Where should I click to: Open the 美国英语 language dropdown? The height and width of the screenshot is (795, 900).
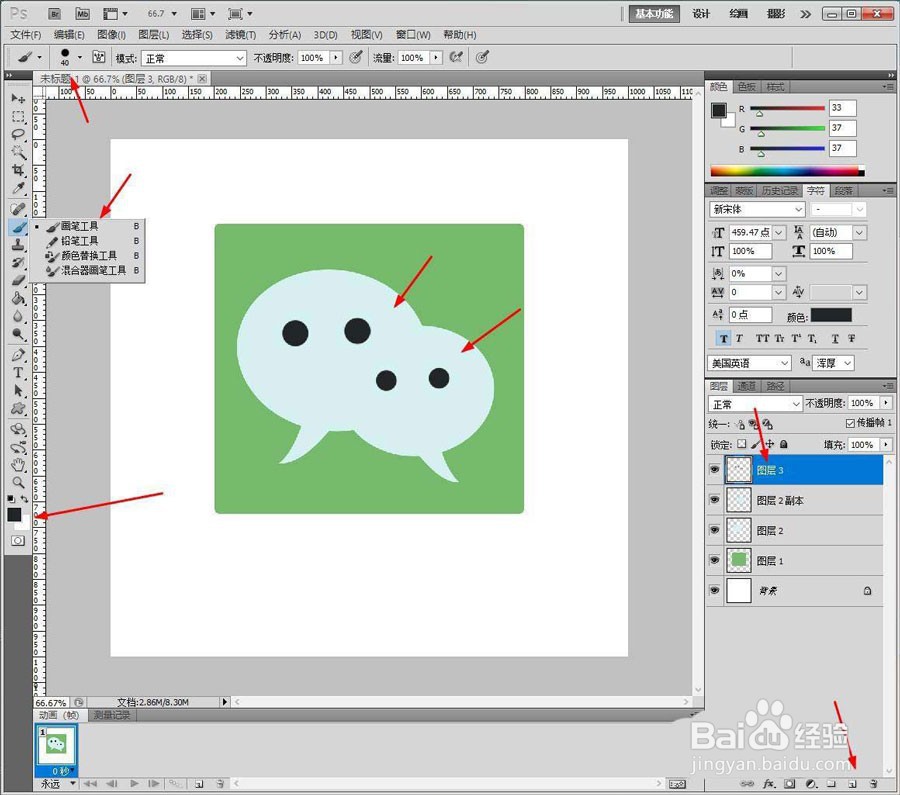pyautogui.click(x=750, y=363)
